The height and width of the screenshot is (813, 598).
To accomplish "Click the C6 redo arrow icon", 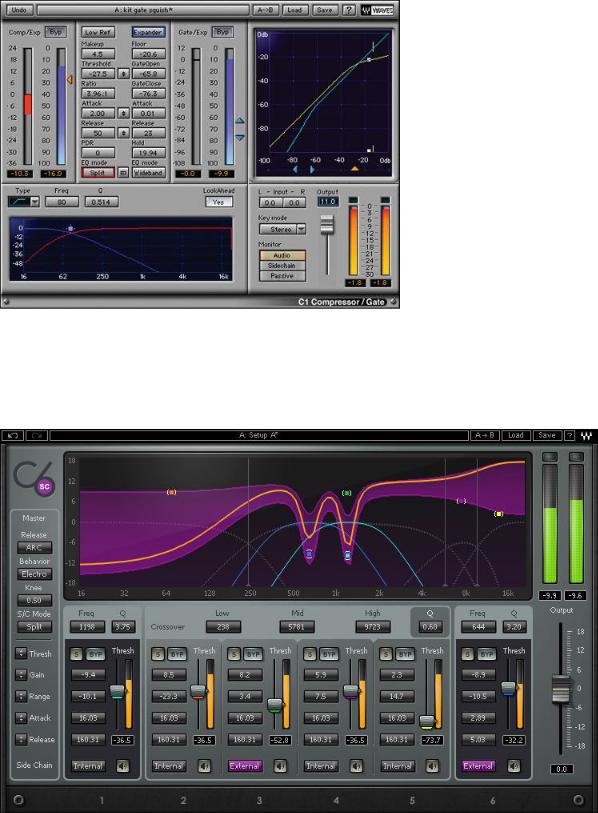I will pyautogui.click(x=37, y=436).
